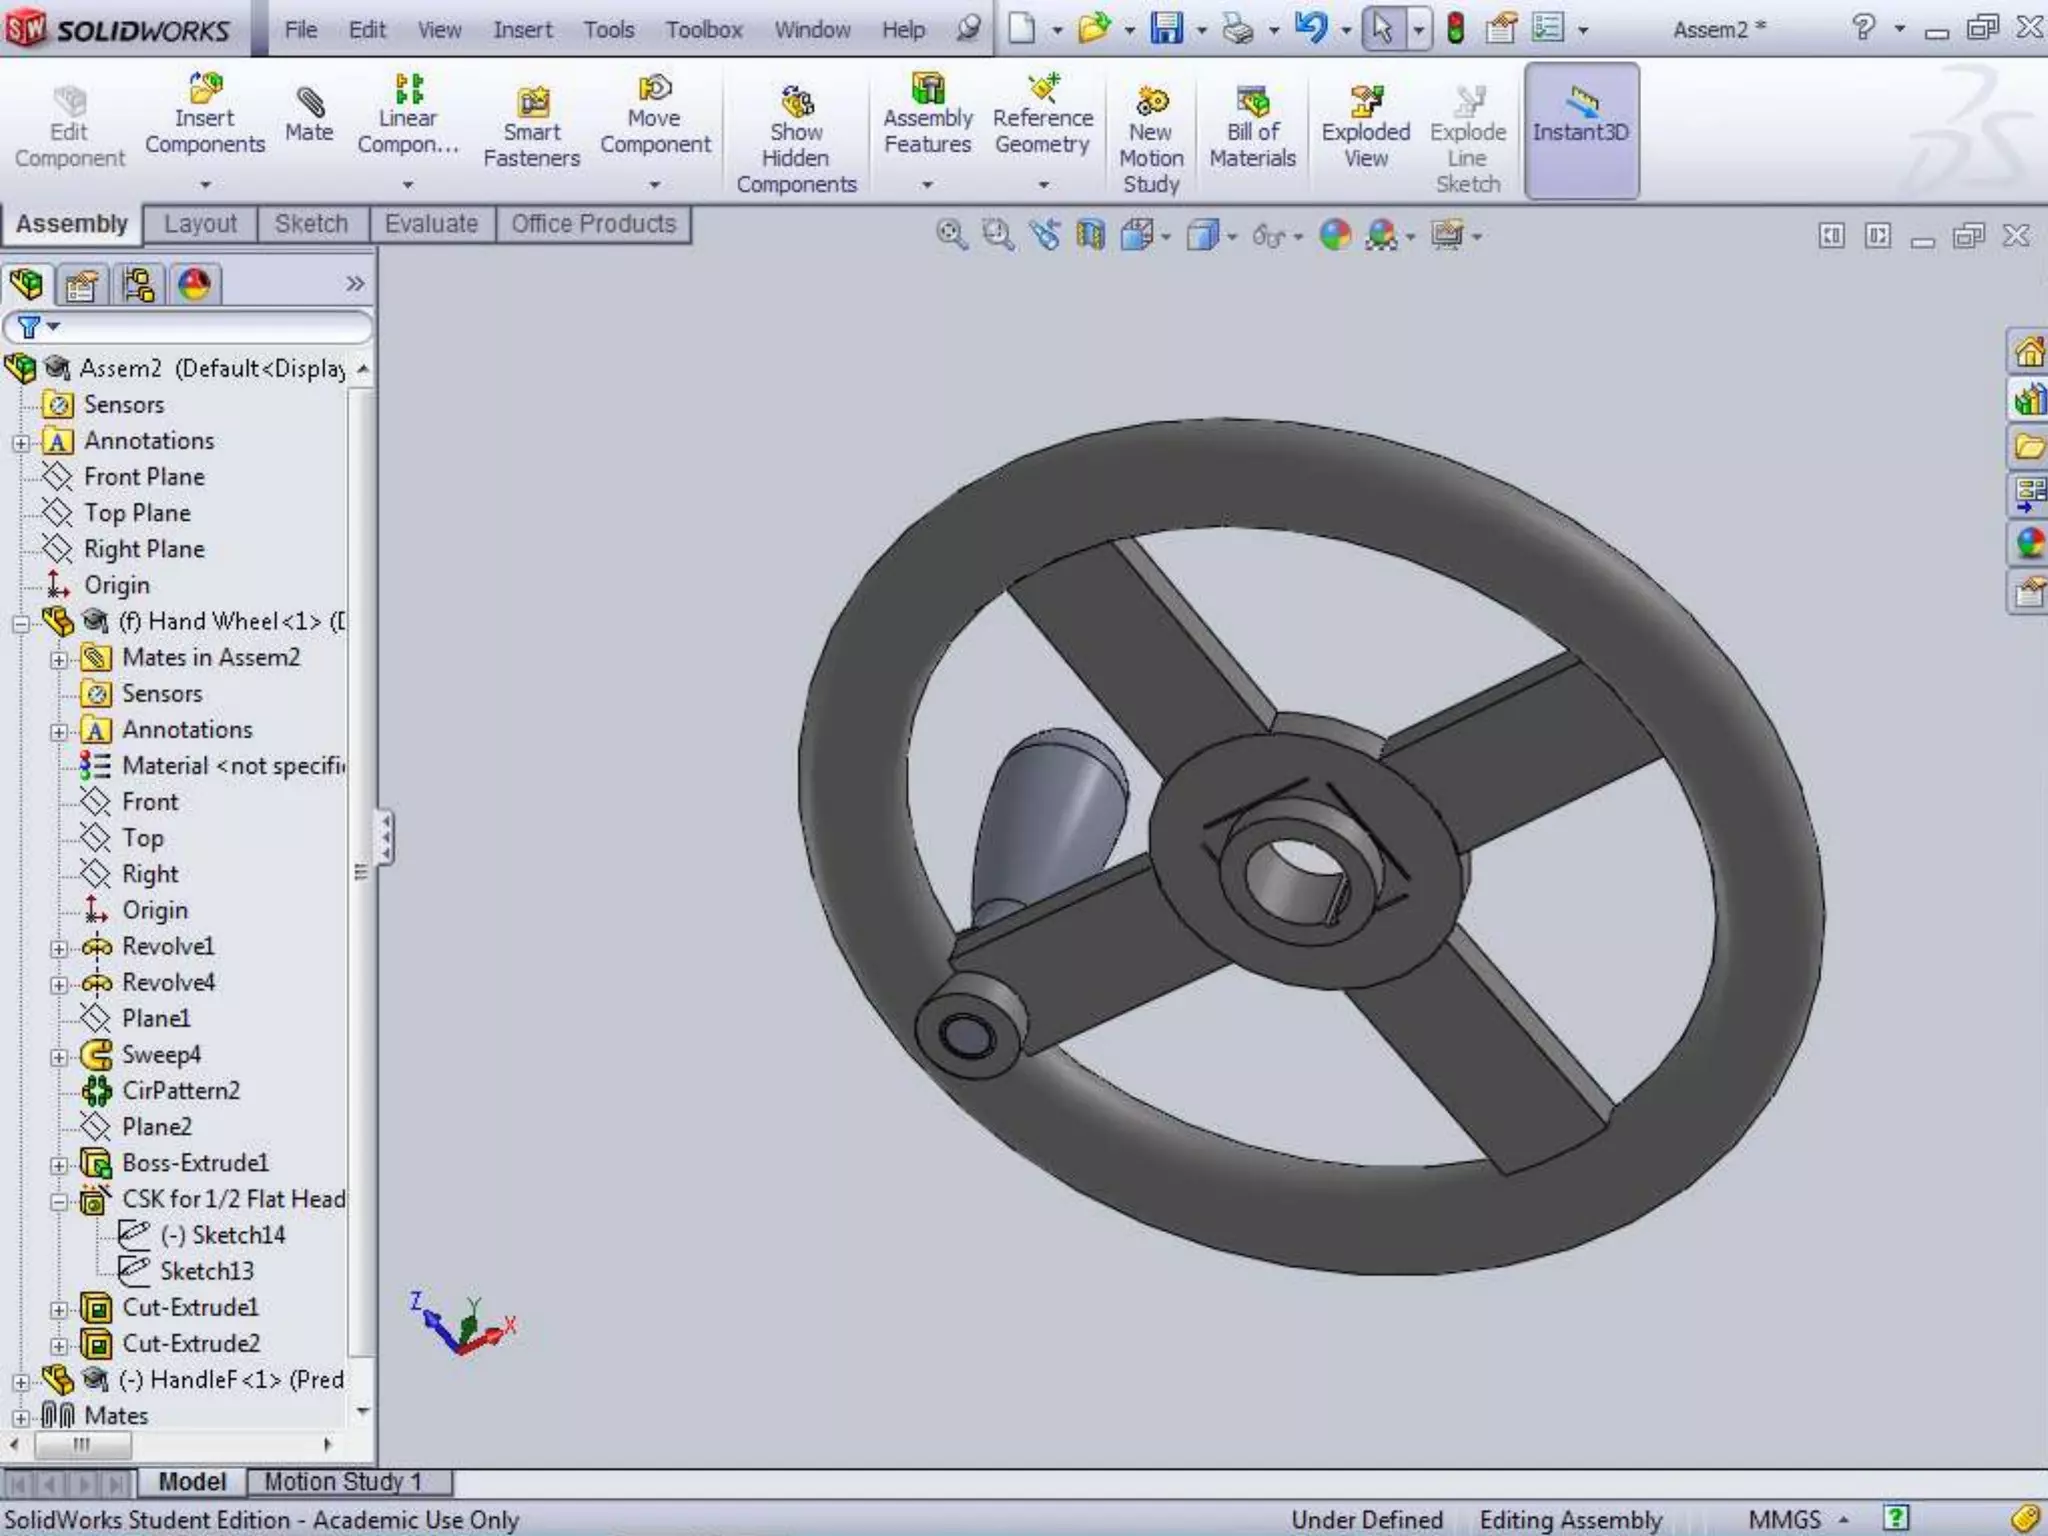Image resolution: width=2048 pixels, height=1536 pixels.
Task: Open the PropertyManager panel tab
Action: pos(82,286)
